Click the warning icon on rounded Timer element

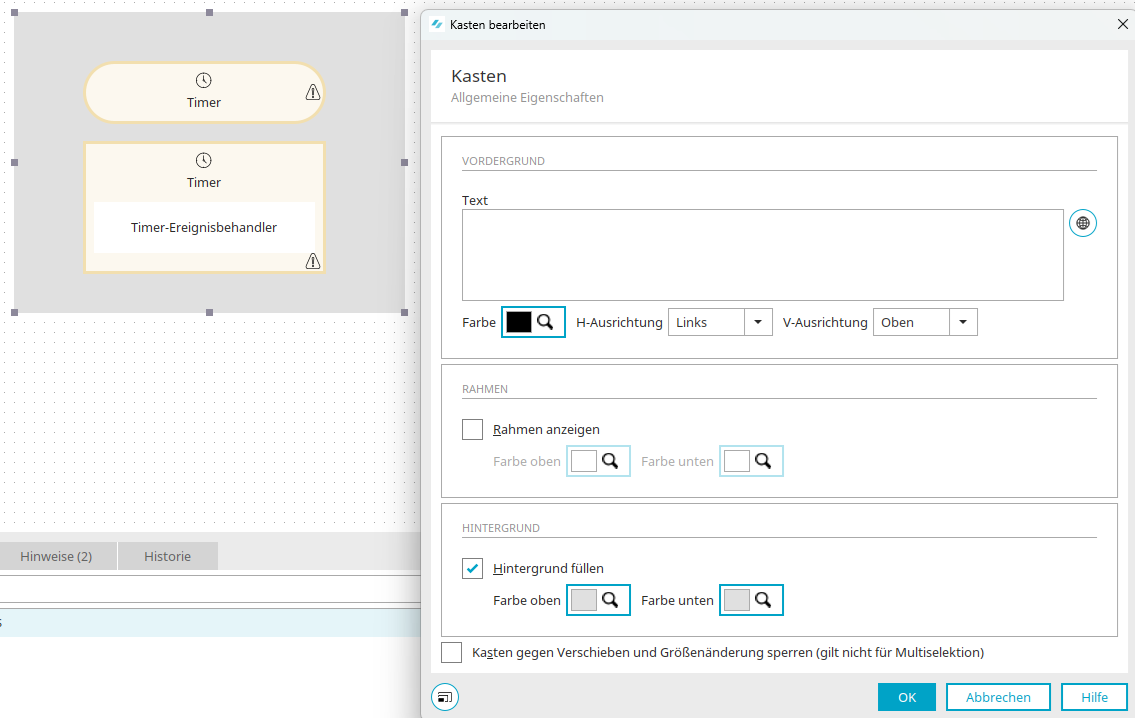pyautogui.click(x=313, y=92)
